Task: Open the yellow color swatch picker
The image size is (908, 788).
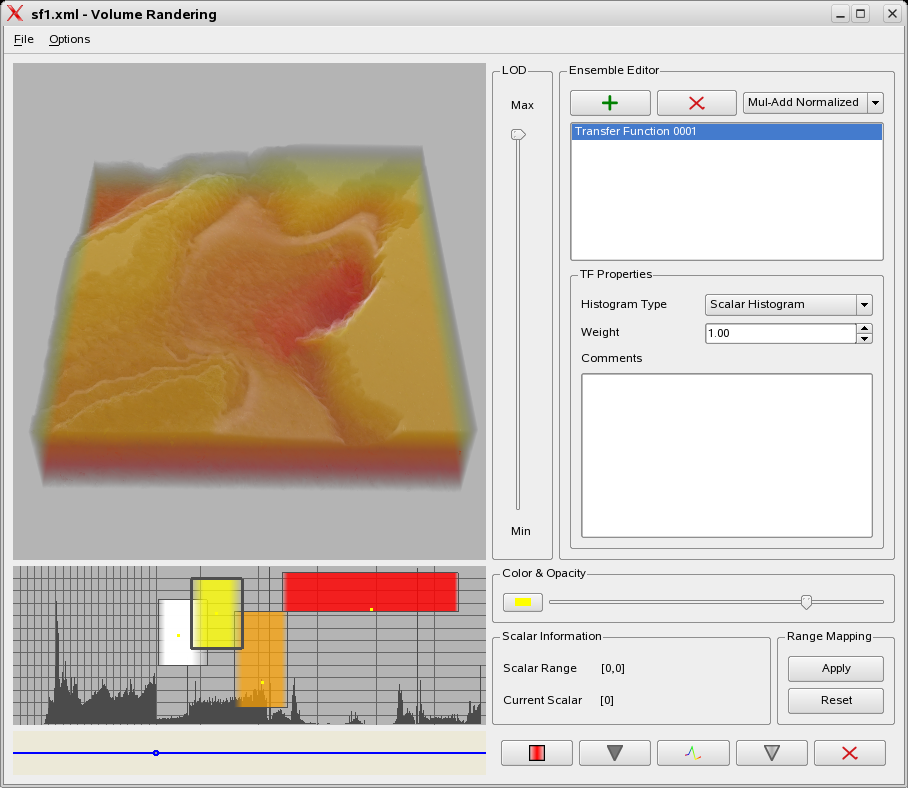Action: (x=523, y=602)
